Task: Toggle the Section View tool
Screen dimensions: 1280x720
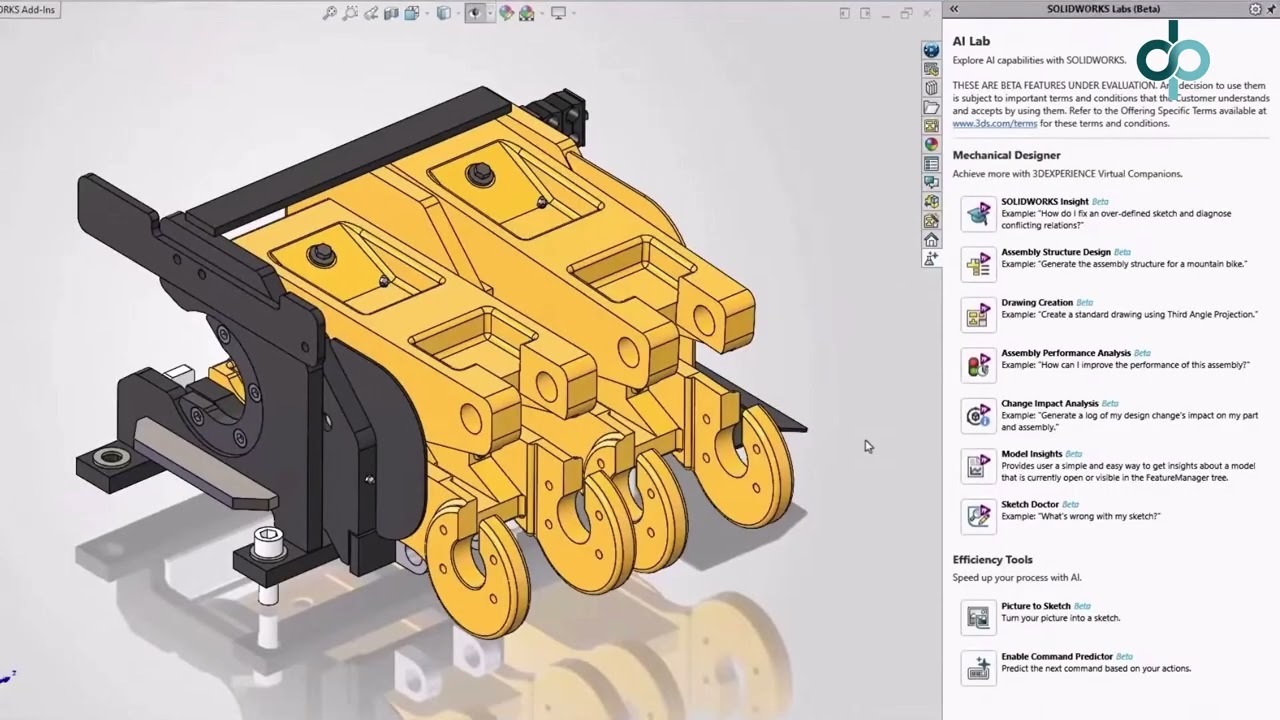Action: (x=391, y=12)
